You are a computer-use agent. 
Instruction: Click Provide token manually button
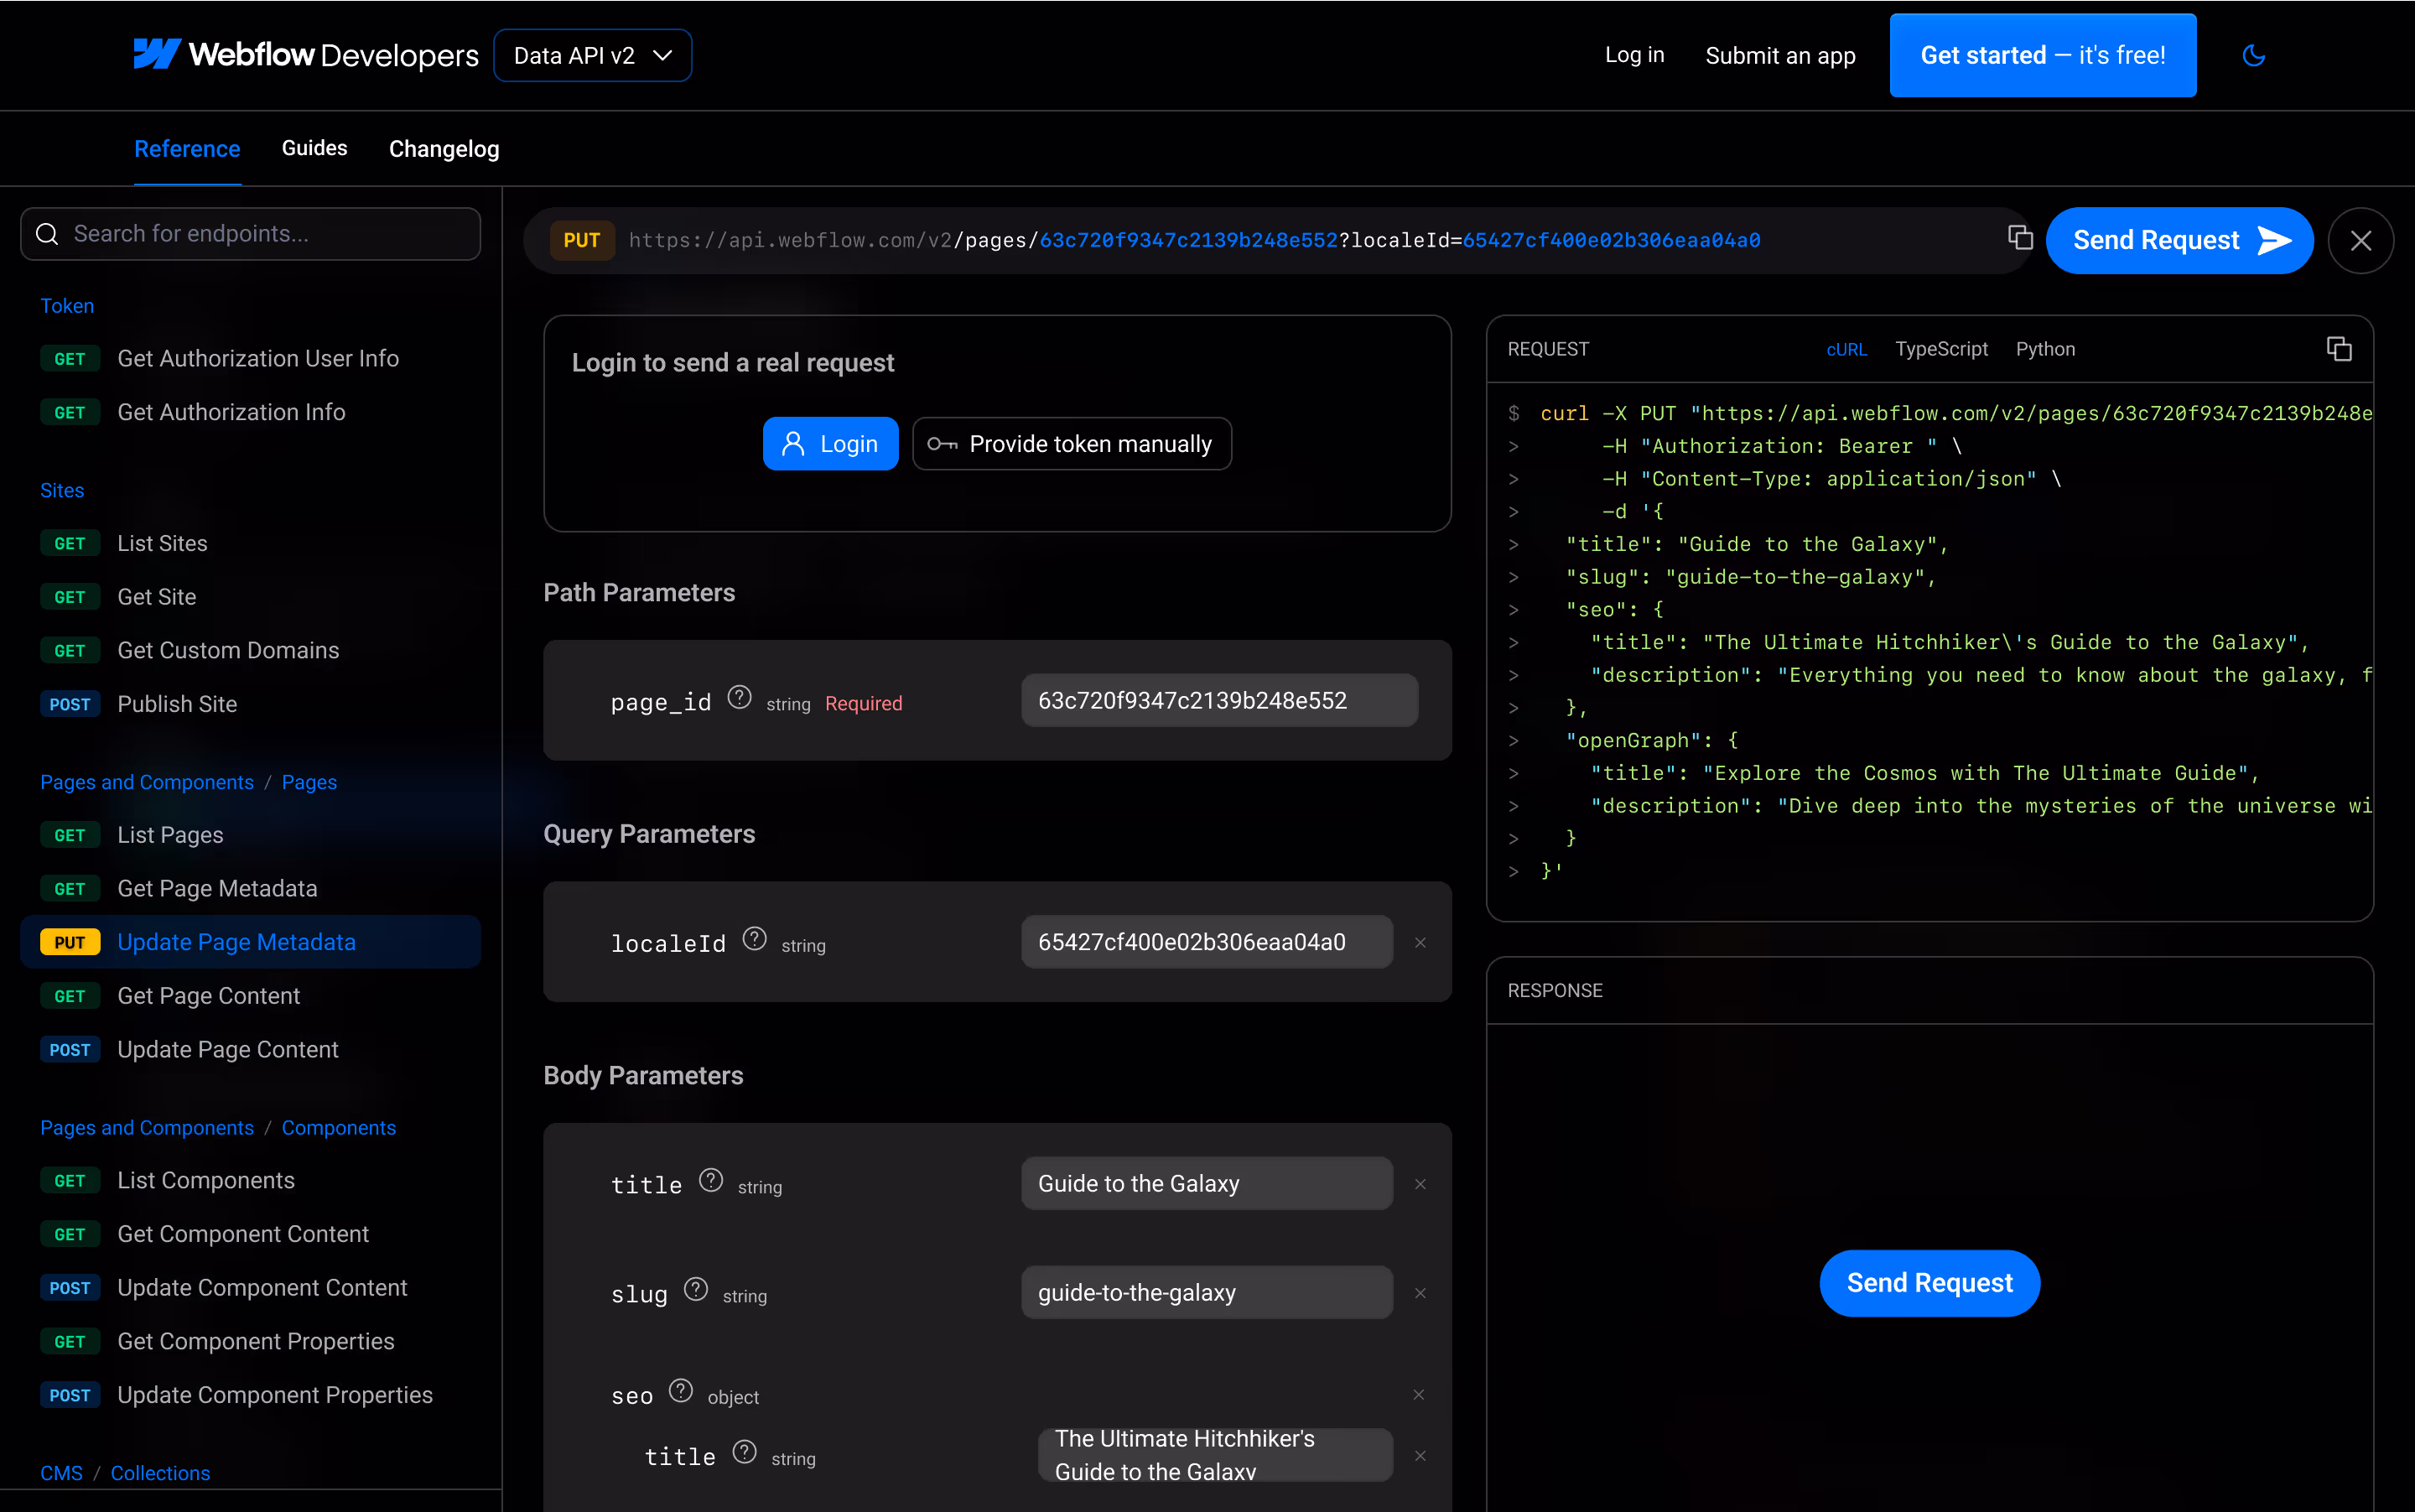(1071, 444)
